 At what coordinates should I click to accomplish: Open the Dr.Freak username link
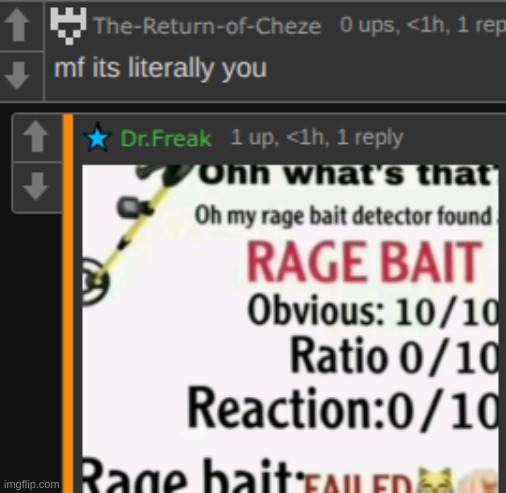[166, 138]
